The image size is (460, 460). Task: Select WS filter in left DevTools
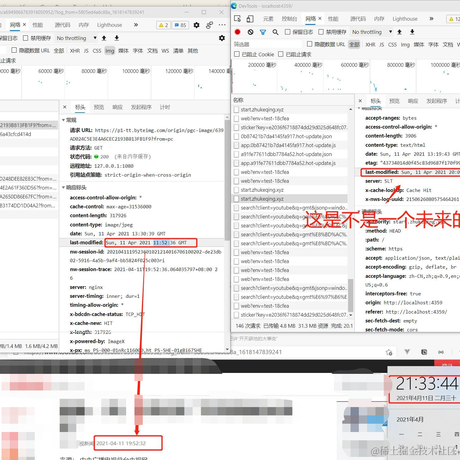tap(165, 50)
